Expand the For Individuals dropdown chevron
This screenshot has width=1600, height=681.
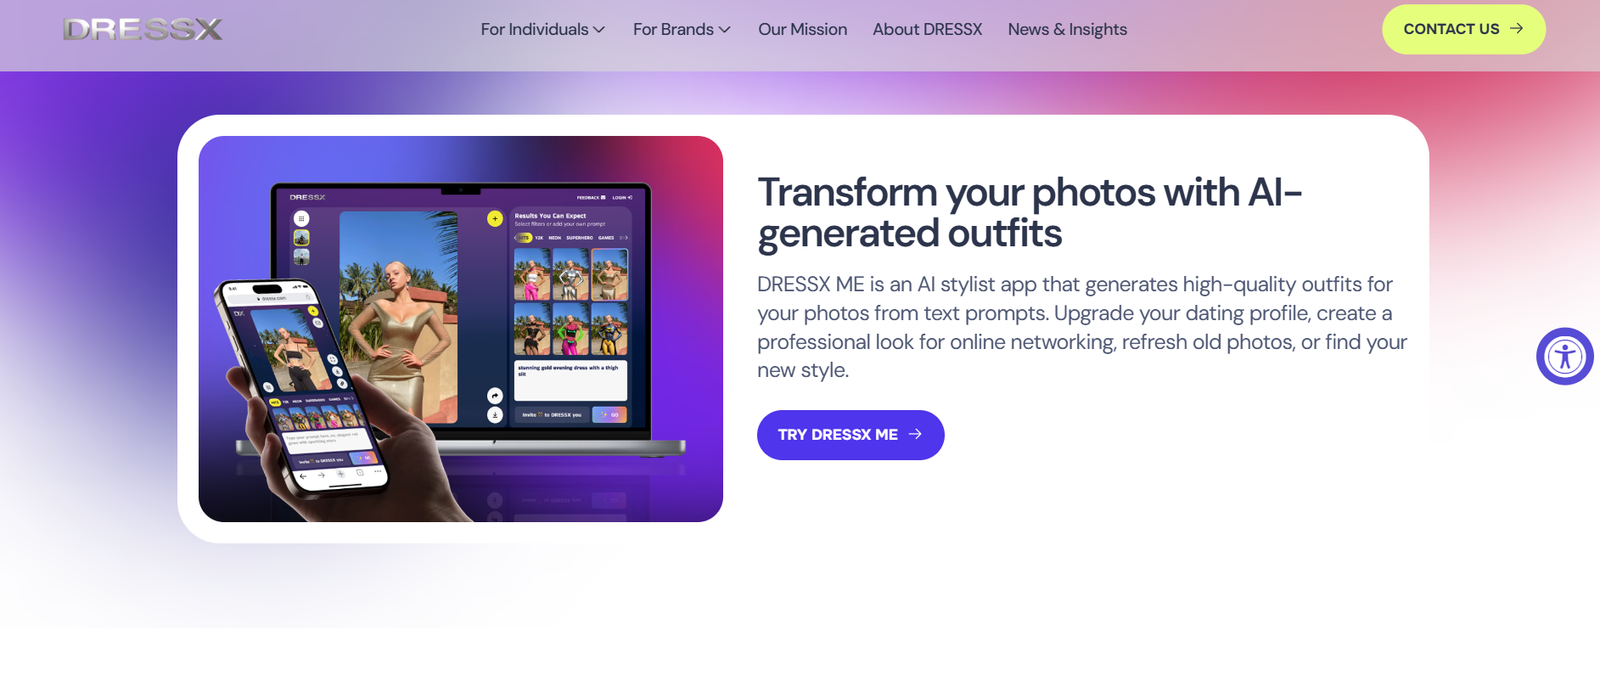(599, 30)
